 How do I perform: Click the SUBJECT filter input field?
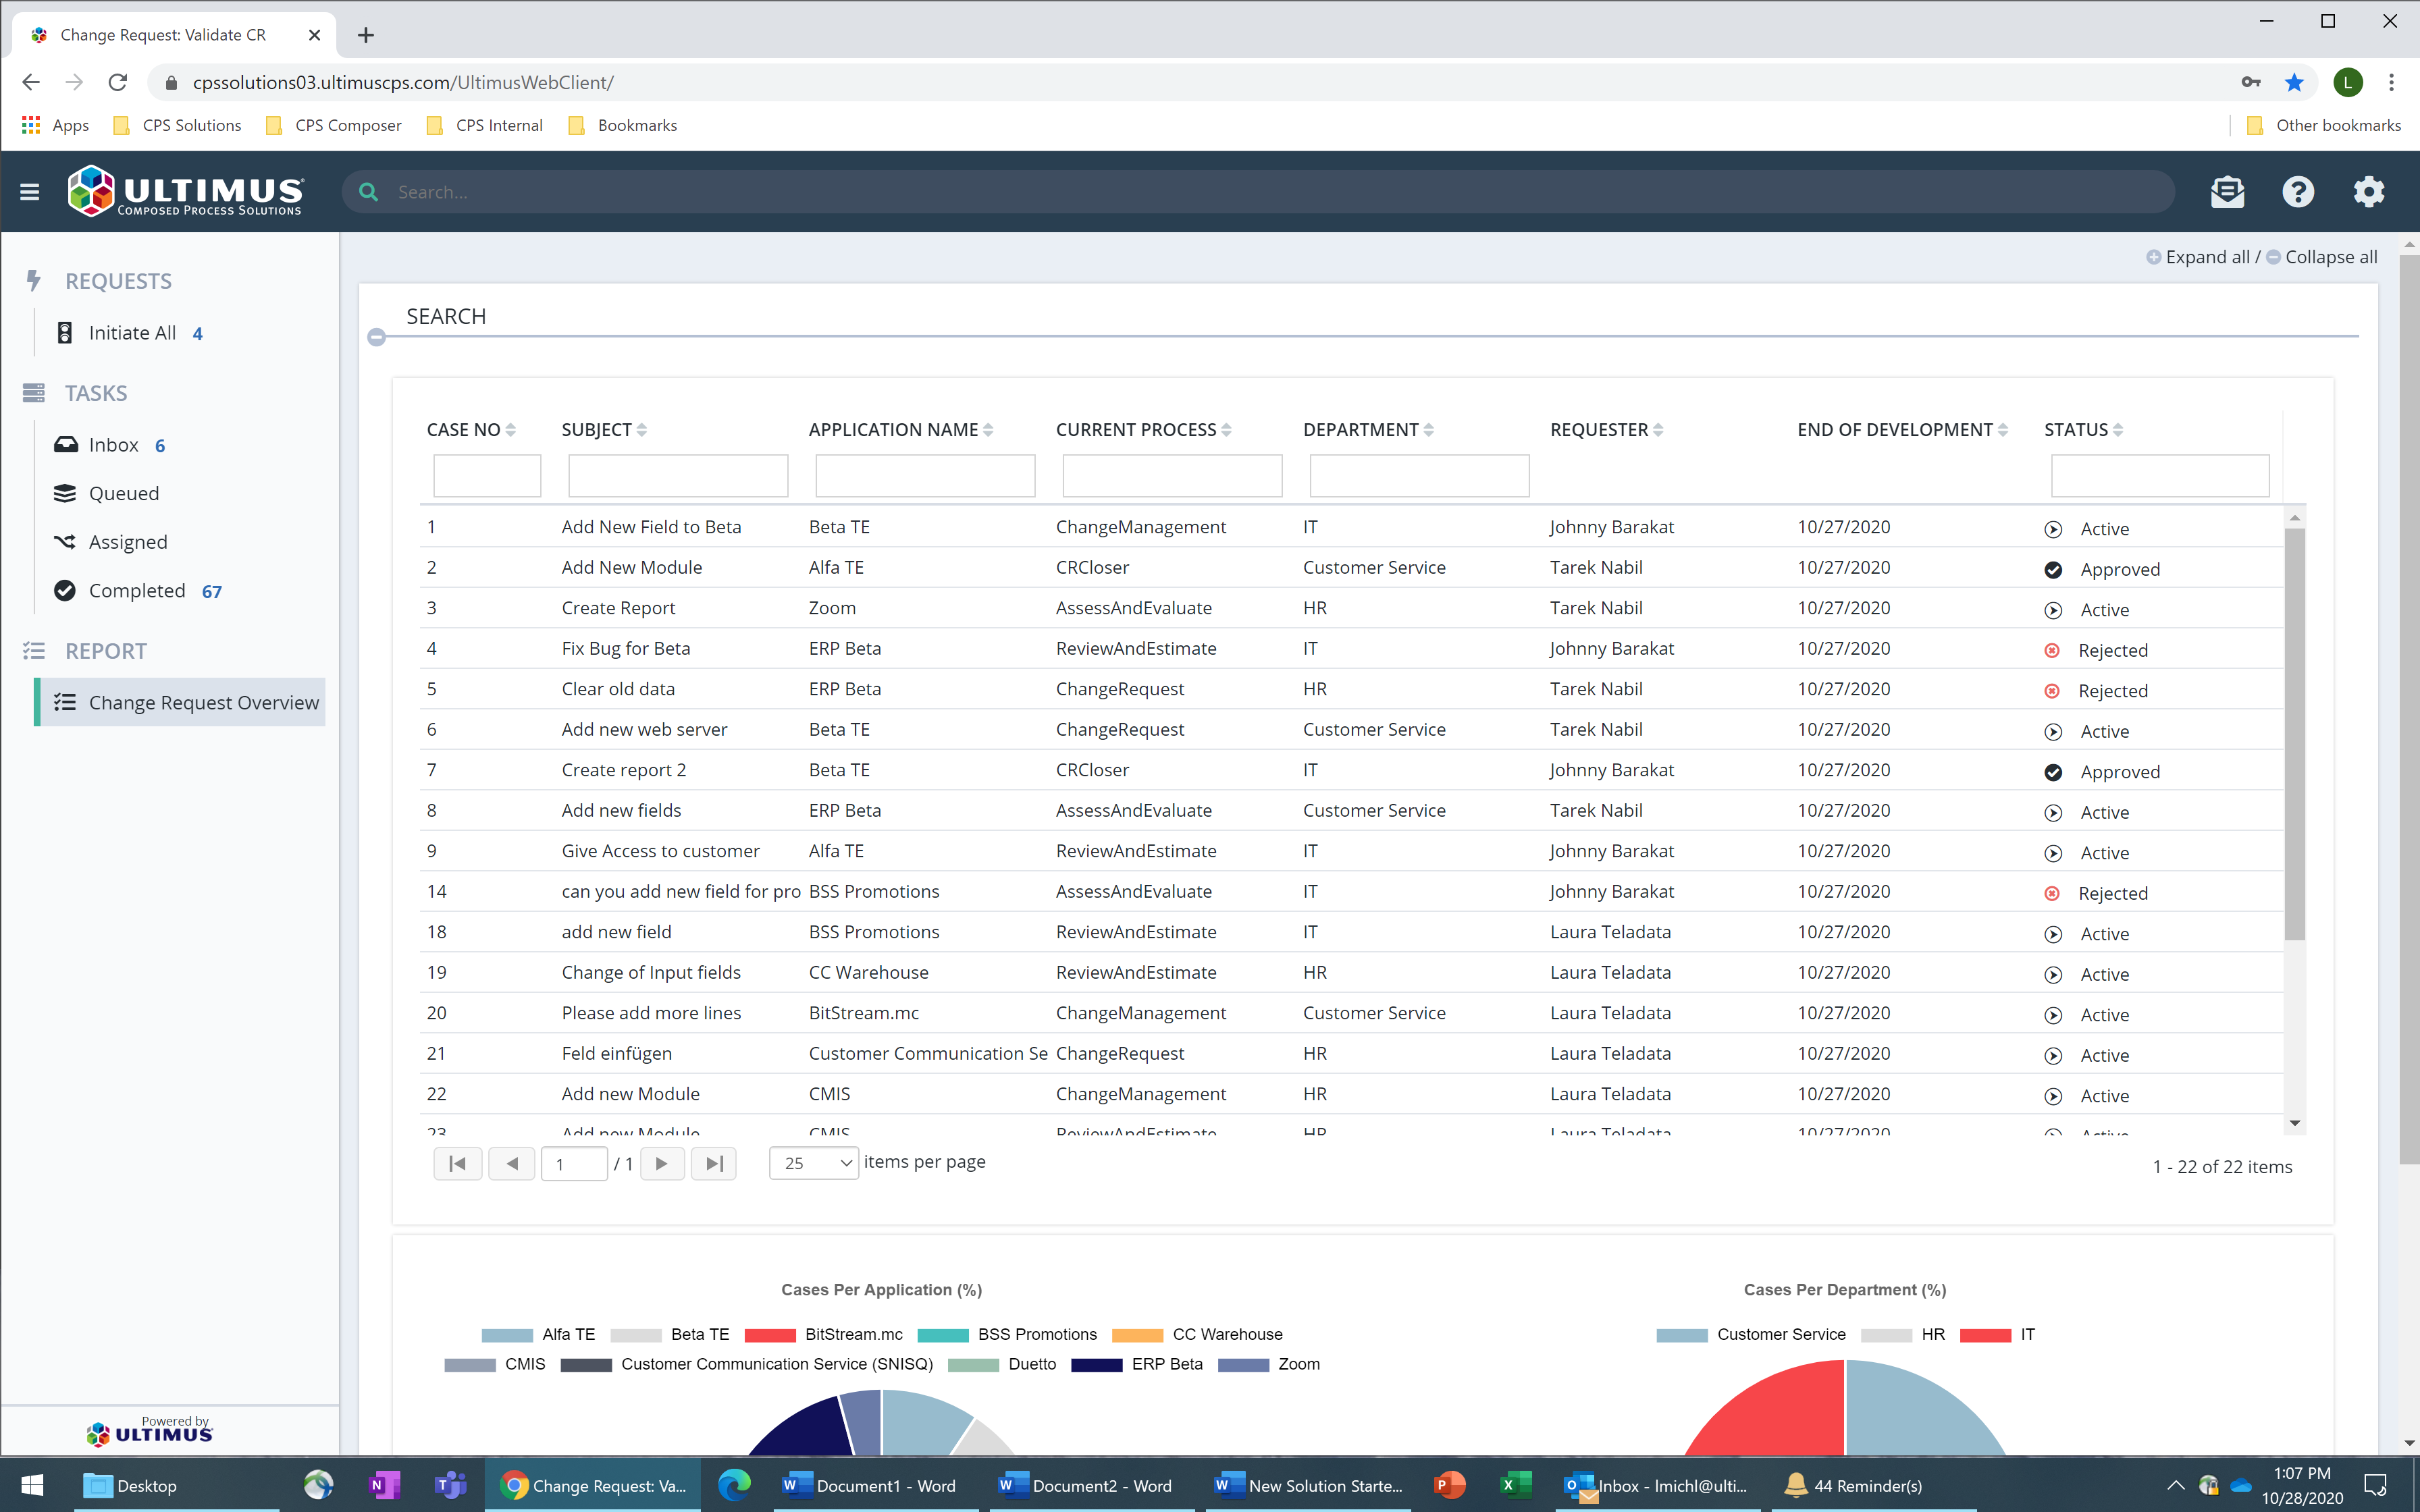[677, 475]
